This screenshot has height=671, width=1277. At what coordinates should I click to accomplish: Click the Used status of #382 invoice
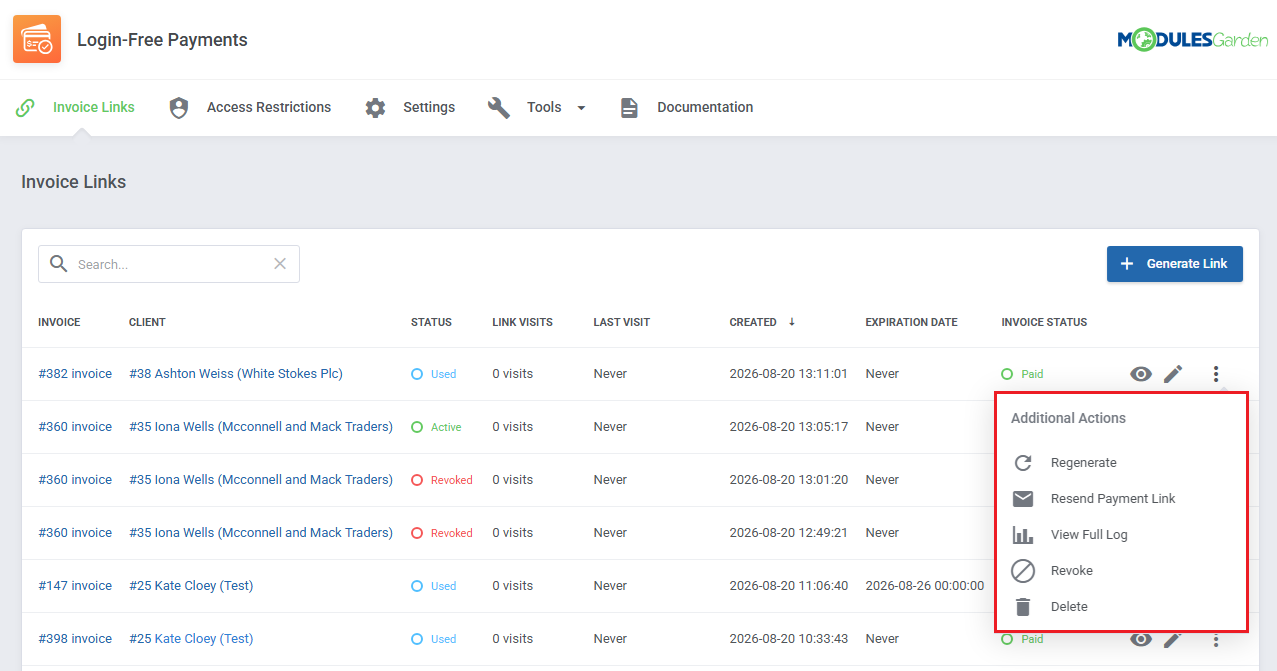tap(434, 374)
